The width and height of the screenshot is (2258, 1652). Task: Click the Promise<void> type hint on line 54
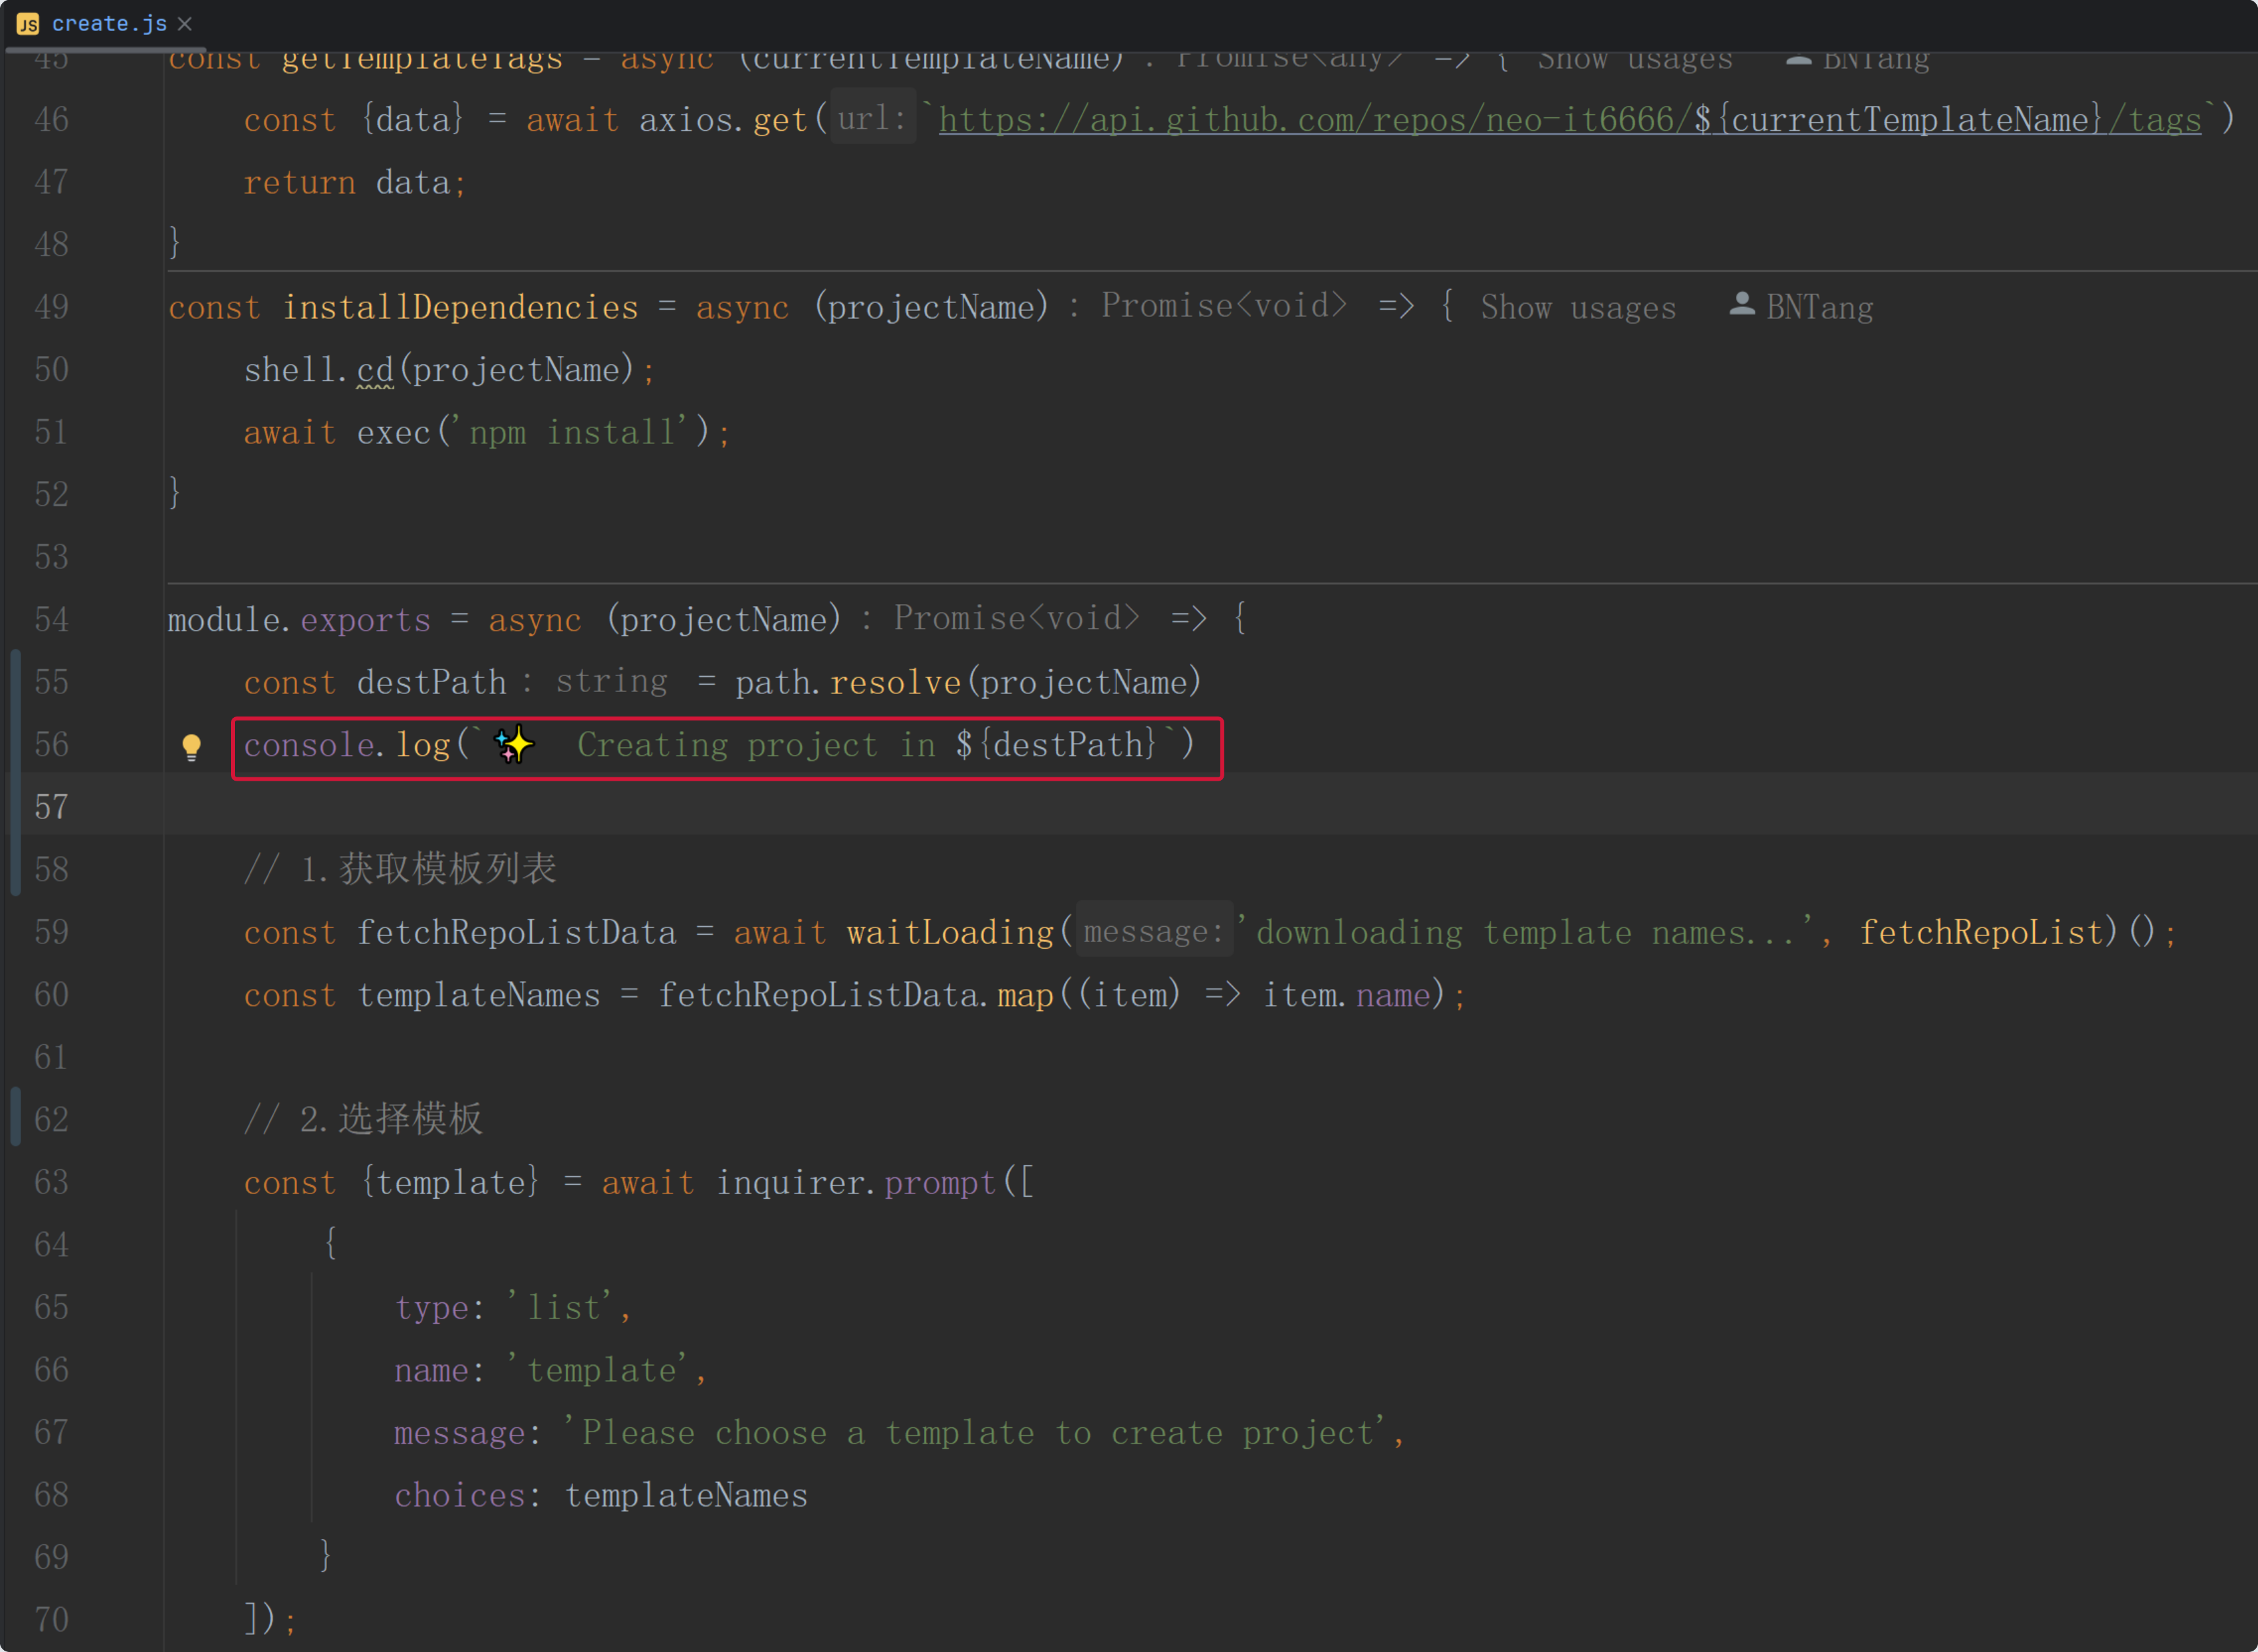click(x=1016, y=618)
